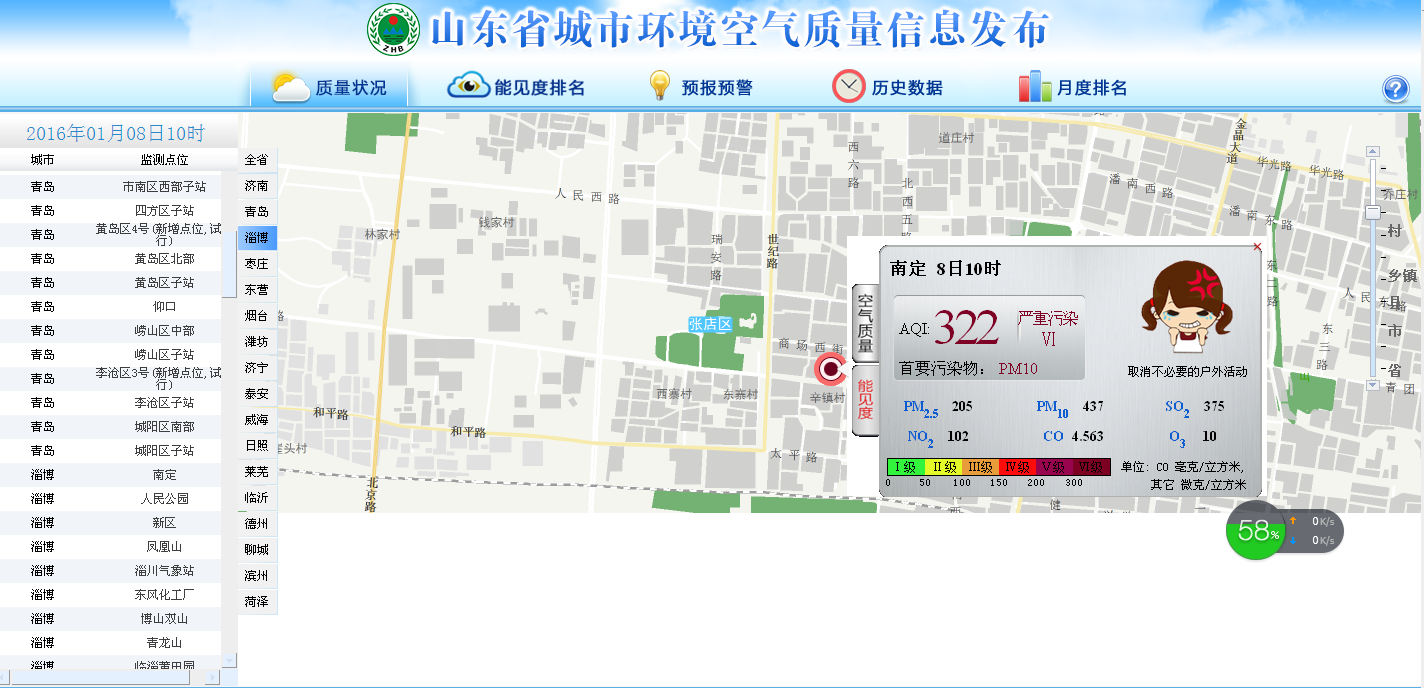
Task: Open the 质量状况 air quality status tab
Action: coord(330,88)
